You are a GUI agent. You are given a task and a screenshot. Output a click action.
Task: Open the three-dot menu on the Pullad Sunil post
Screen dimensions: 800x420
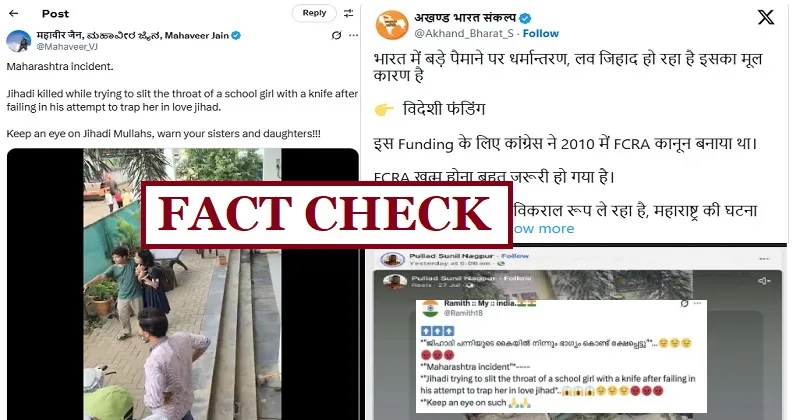(x=764, y=259)
